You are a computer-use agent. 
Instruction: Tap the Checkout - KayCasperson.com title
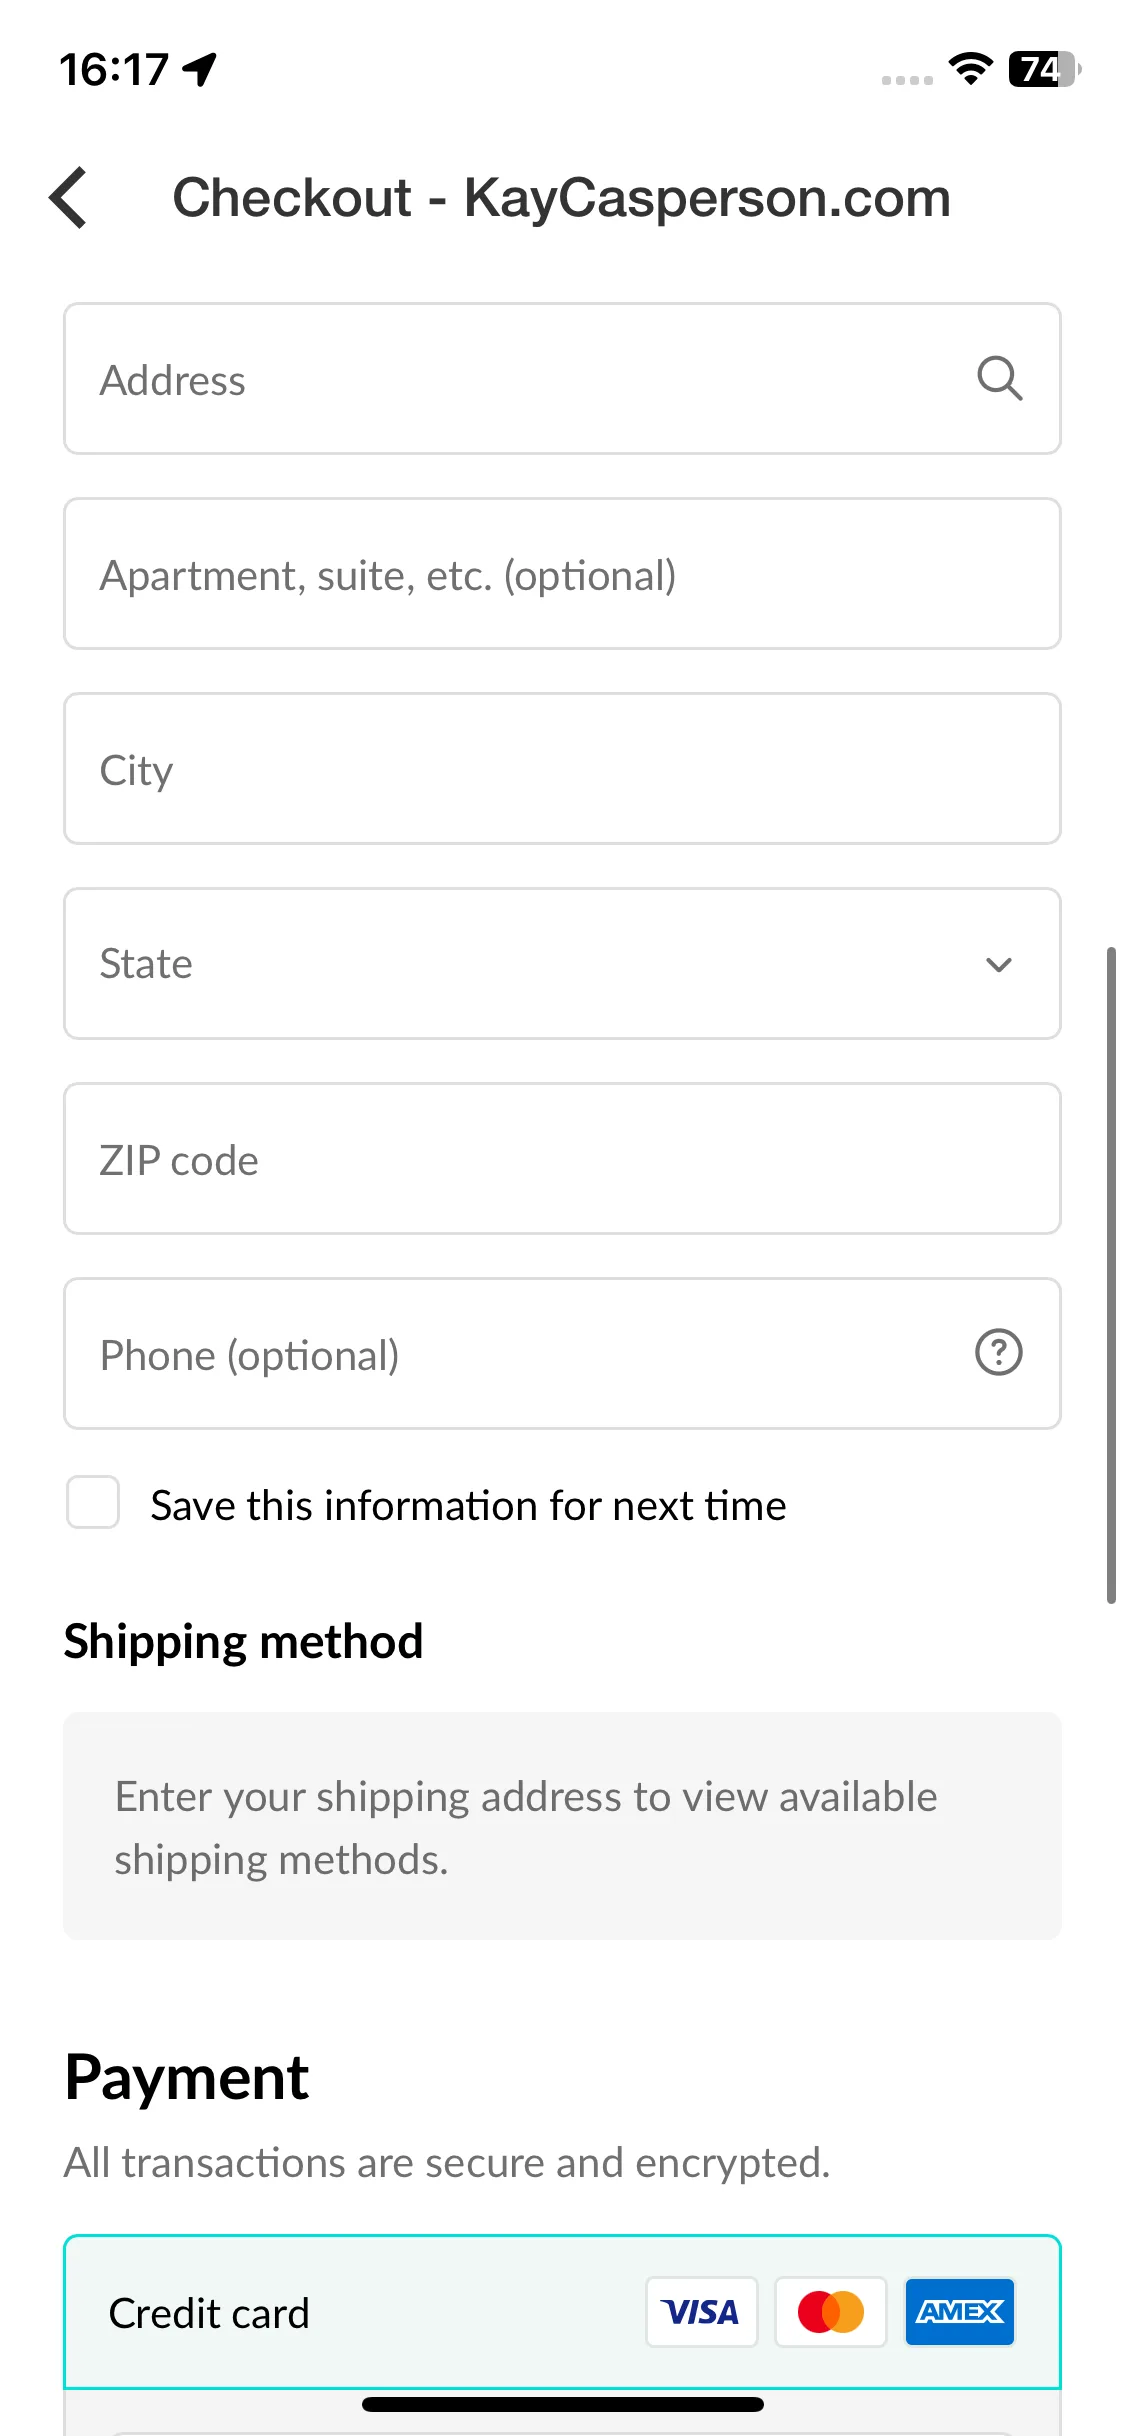(x=561, y=197)
